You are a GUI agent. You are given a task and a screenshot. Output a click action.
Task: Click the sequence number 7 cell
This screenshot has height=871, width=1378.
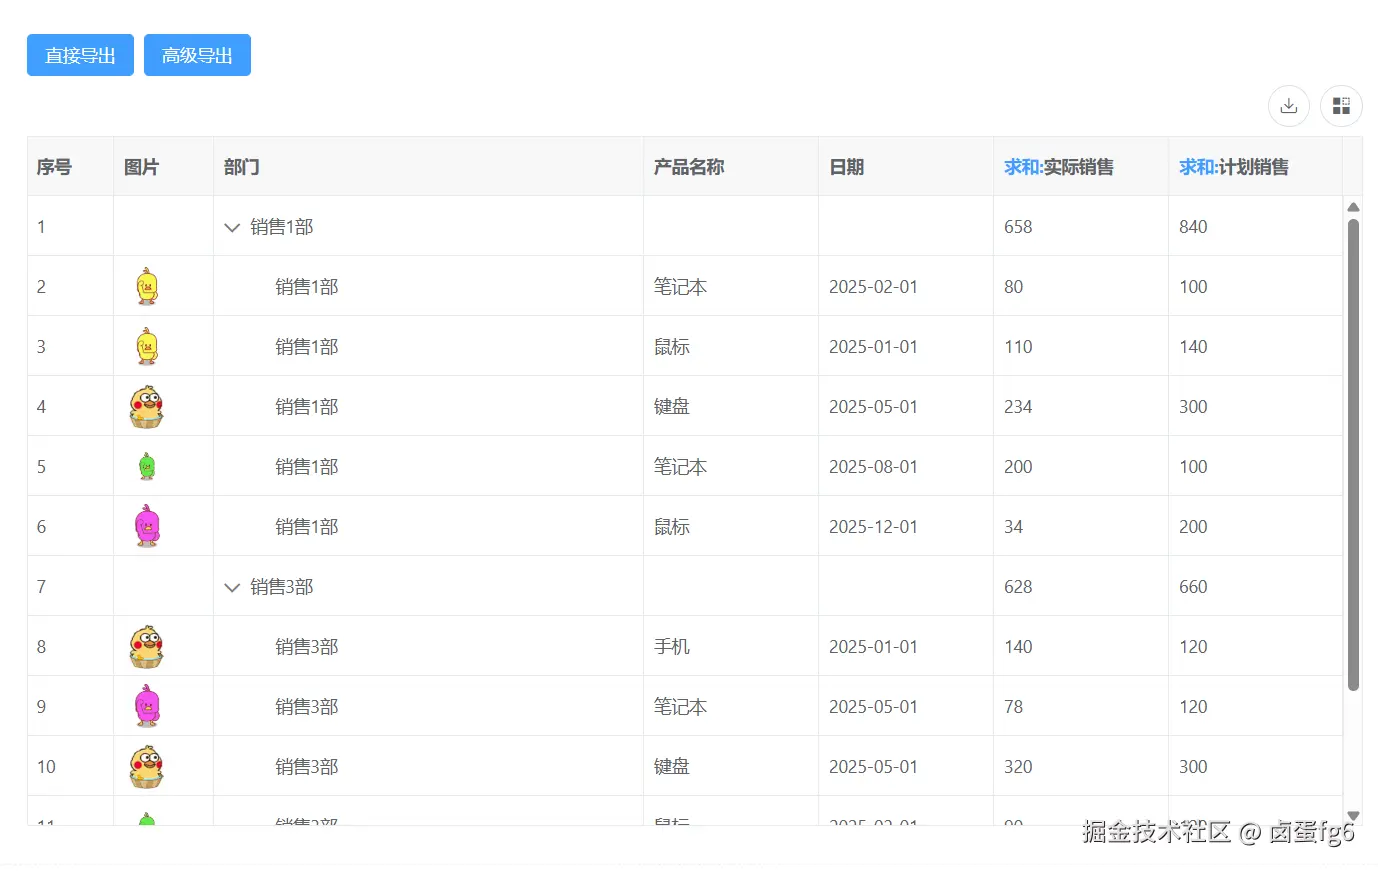tap(70, 587)
